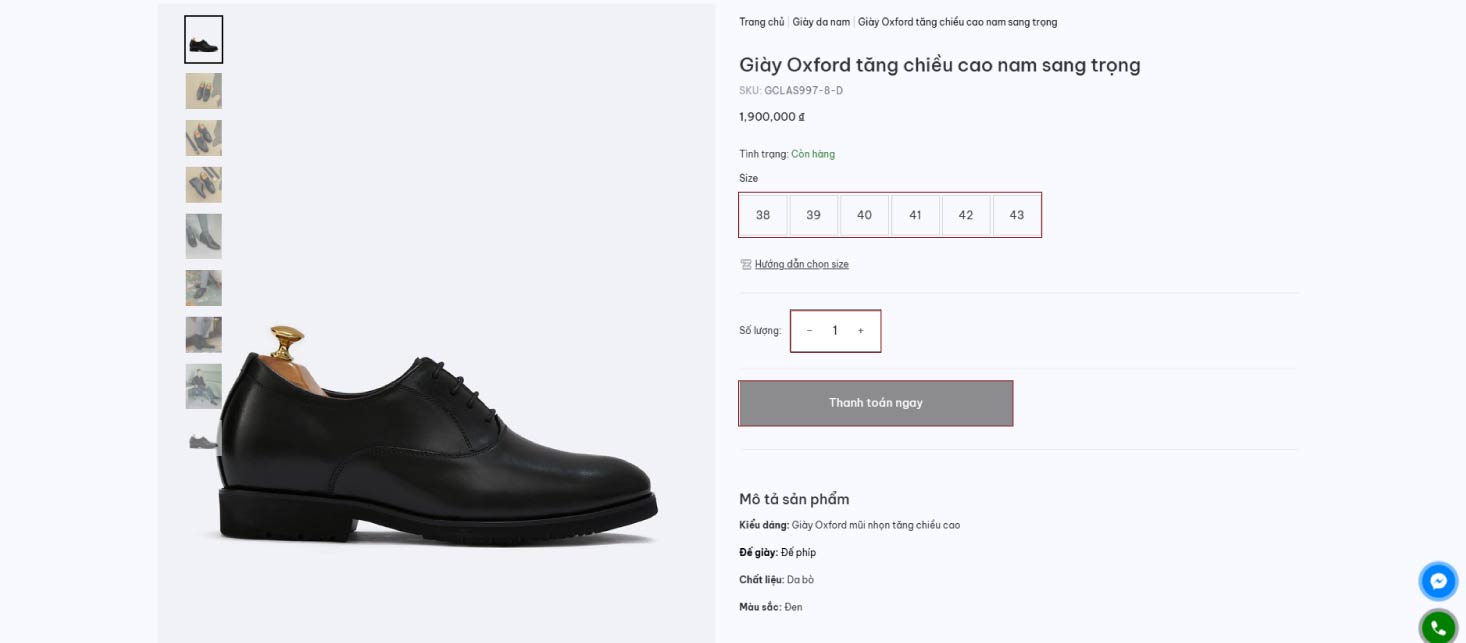The image size is (1466, 643).
Task: Click the plus quantity button
Action: pyautogui.click(x=860, y=331)
